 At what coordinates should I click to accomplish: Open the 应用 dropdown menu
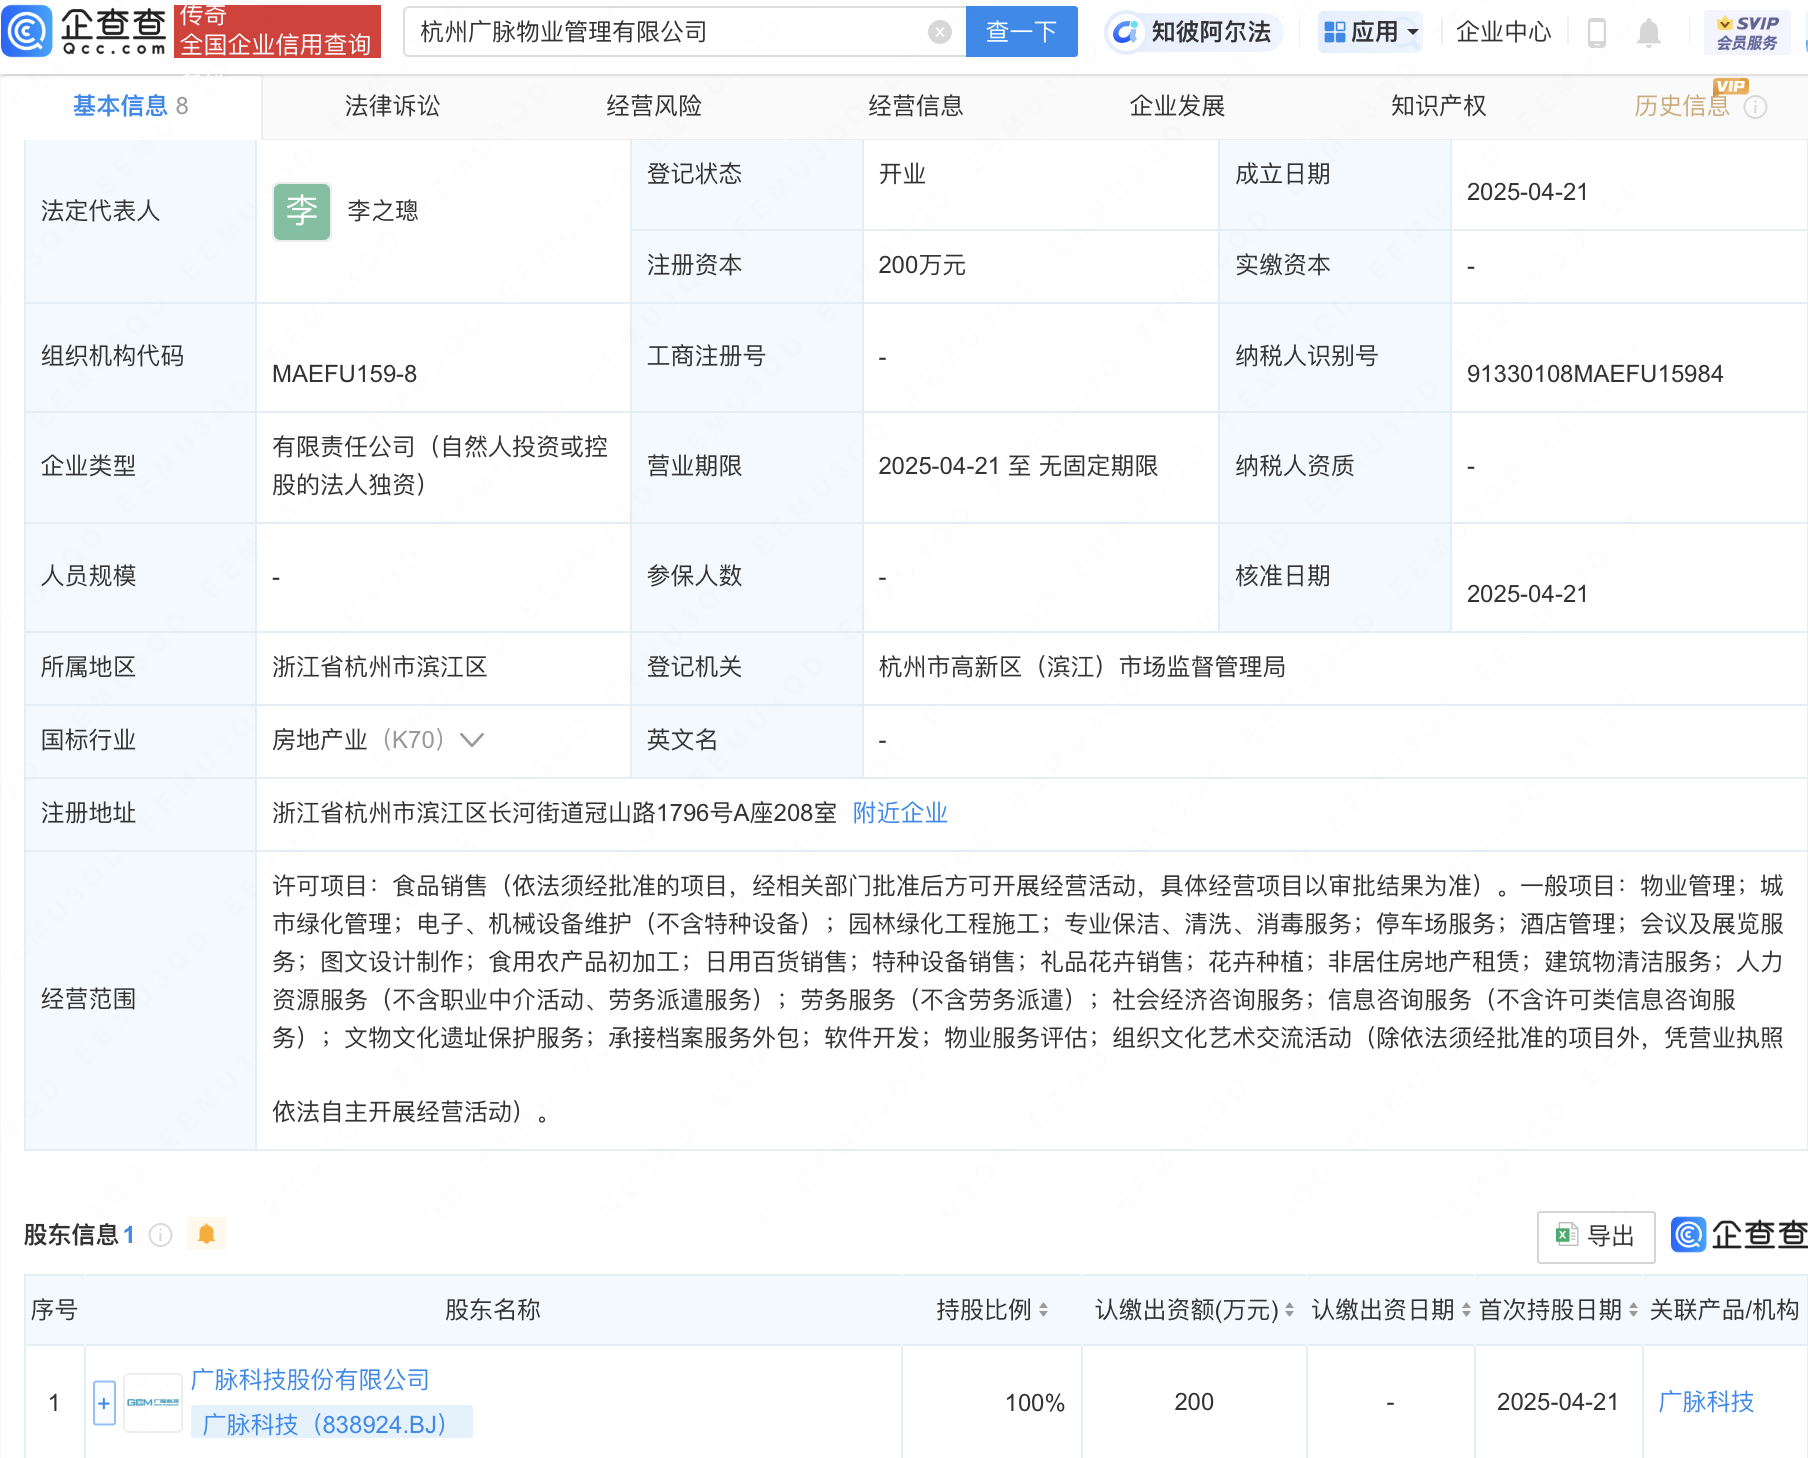[1370, 32]
